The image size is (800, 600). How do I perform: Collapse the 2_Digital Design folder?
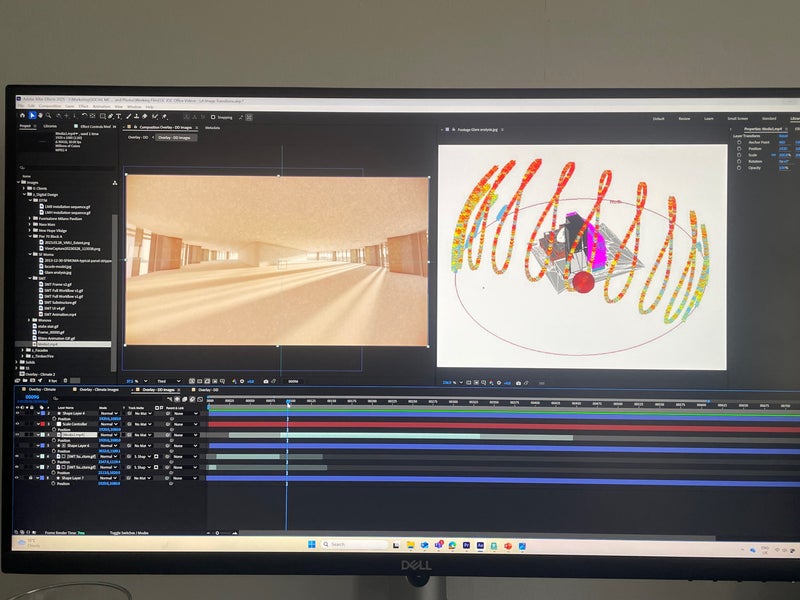click(x=24, y=194)
